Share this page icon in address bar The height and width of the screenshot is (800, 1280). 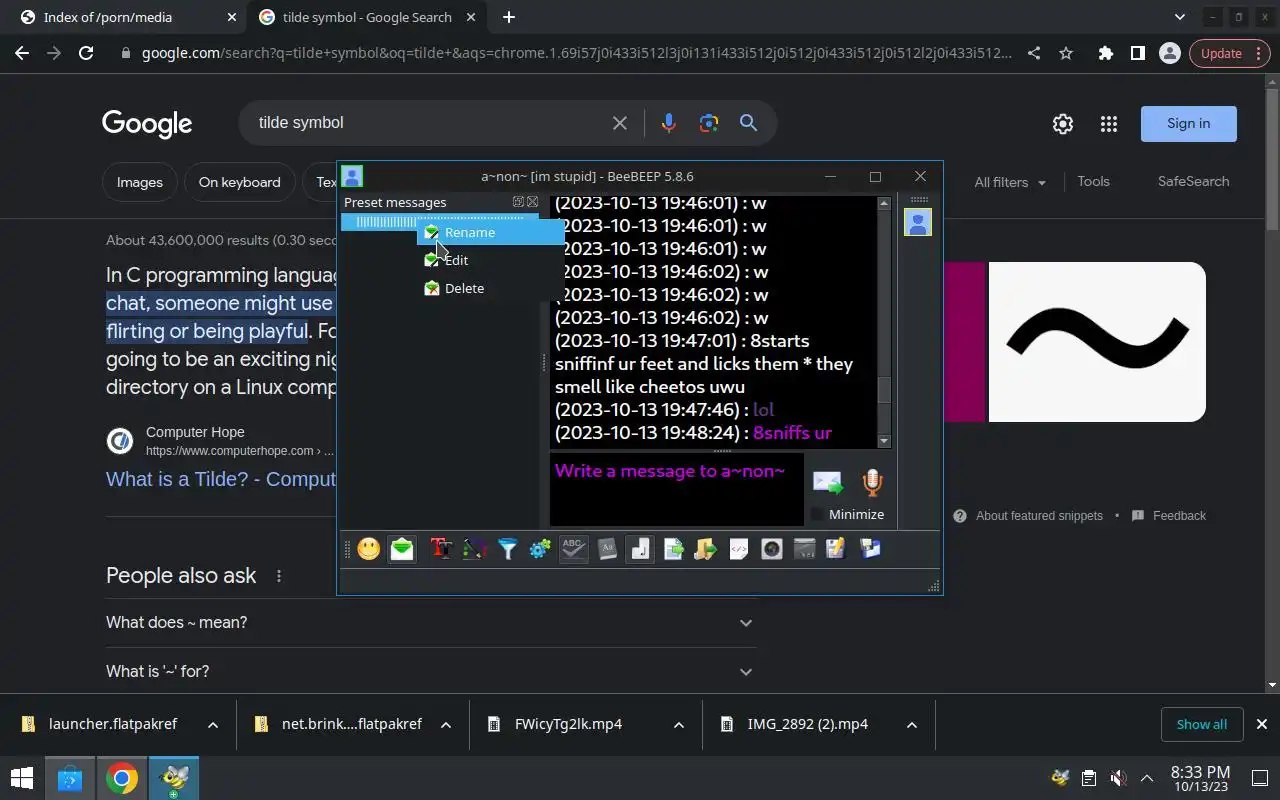click(1034, 53)
